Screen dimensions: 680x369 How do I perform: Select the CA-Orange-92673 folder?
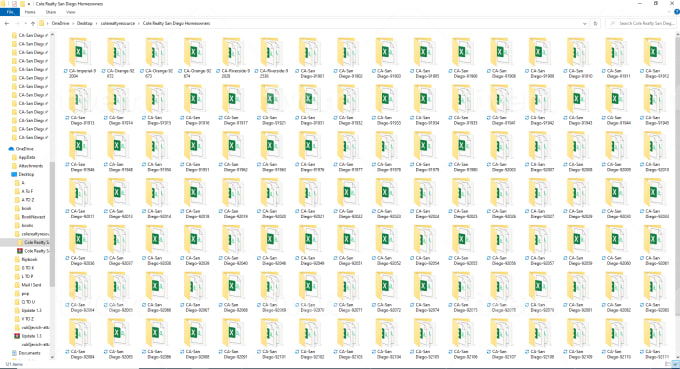pos(157,59)
